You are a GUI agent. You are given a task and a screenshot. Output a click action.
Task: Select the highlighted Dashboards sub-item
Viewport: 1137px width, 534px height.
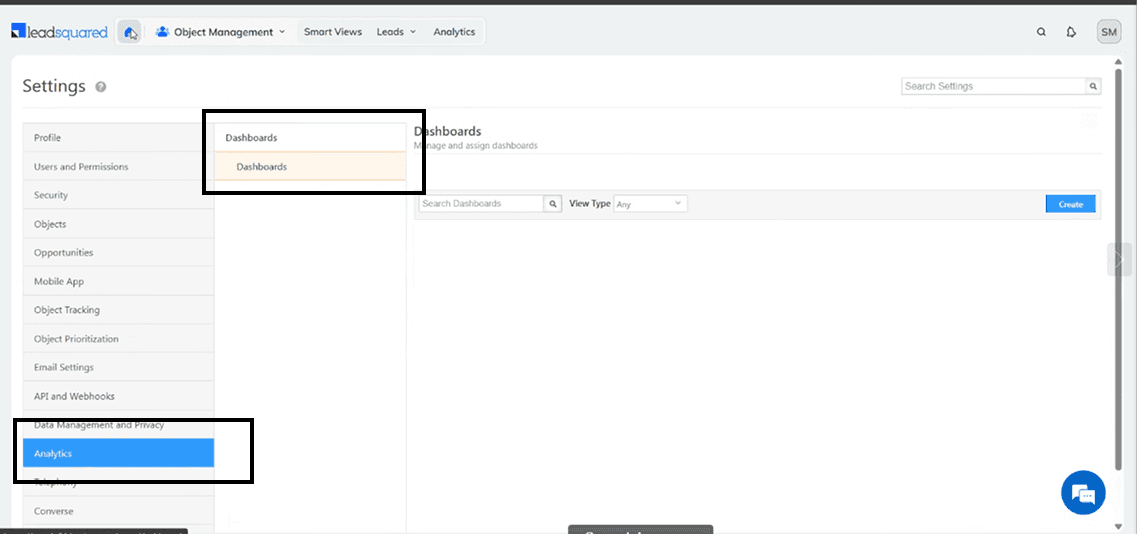tap(310, 166)
